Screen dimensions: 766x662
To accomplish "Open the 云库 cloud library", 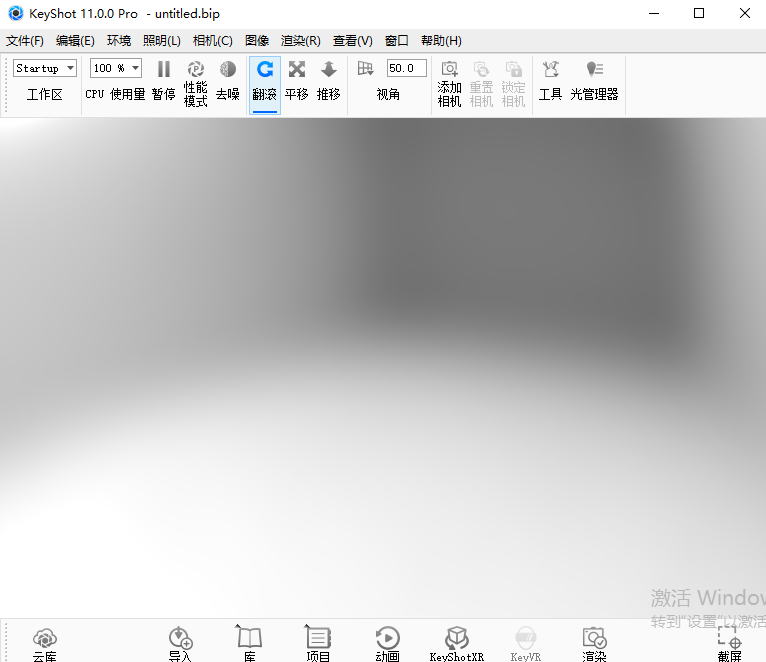I will point(45,644).
